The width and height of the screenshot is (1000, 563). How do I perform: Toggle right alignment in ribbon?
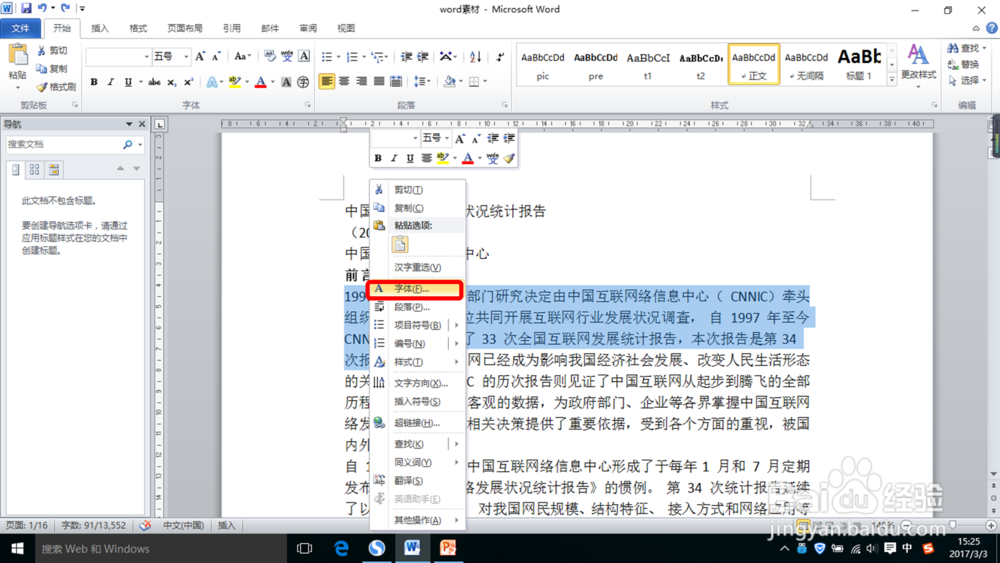pos(362,82)
